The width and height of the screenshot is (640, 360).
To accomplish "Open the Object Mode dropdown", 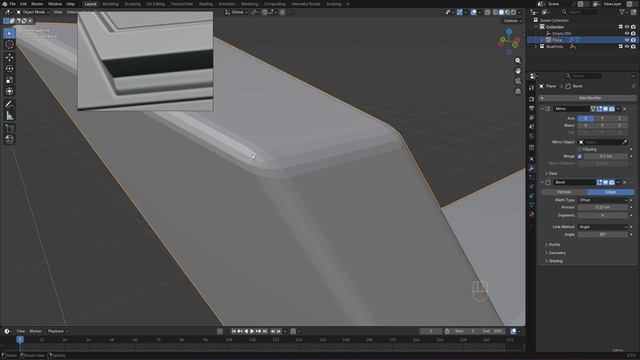I will coord(33,12).
